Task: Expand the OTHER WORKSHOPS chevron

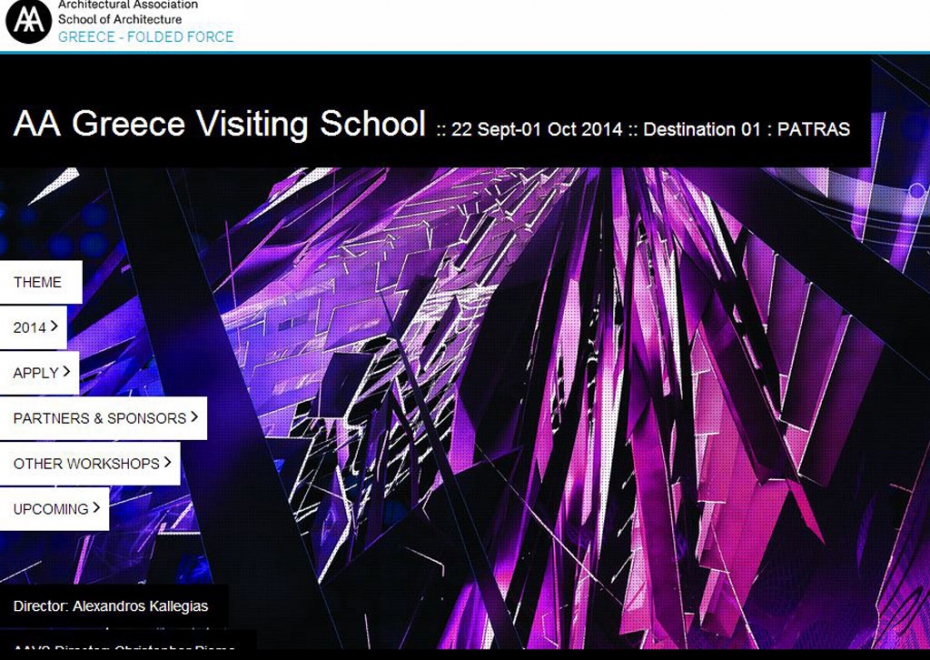Action: pos(167,463)
